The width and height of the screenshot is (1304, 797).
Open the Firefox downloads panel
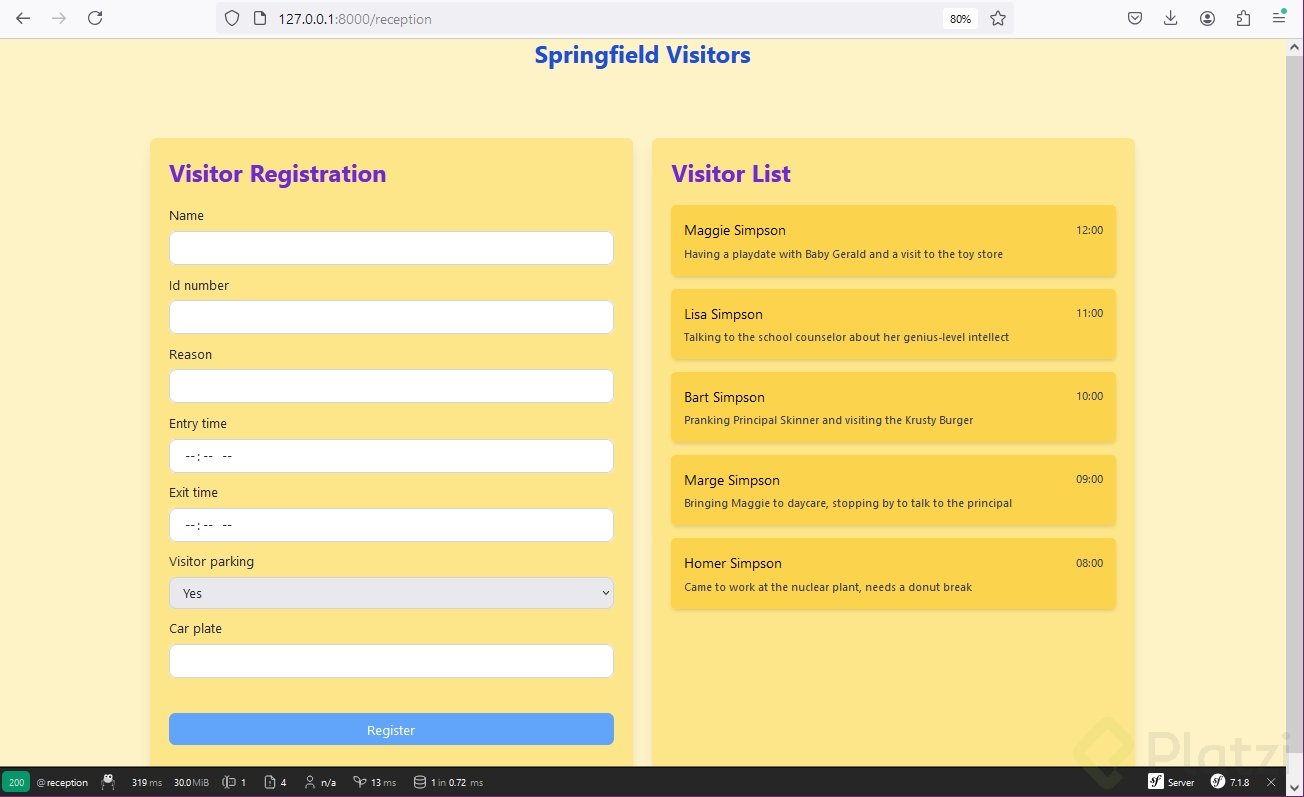[x=1171, y=18]
